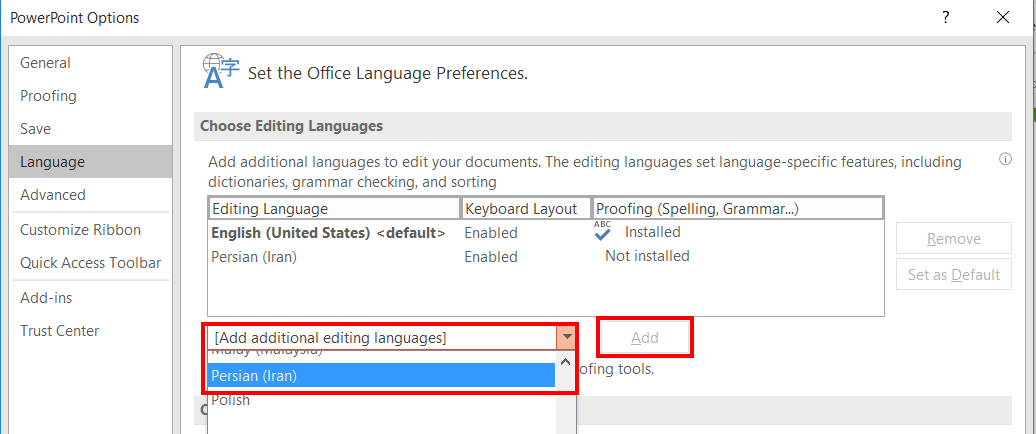Viewport: 1036px width, 434px height.
Task: Open the Save options category
Action: coord(36,129)
